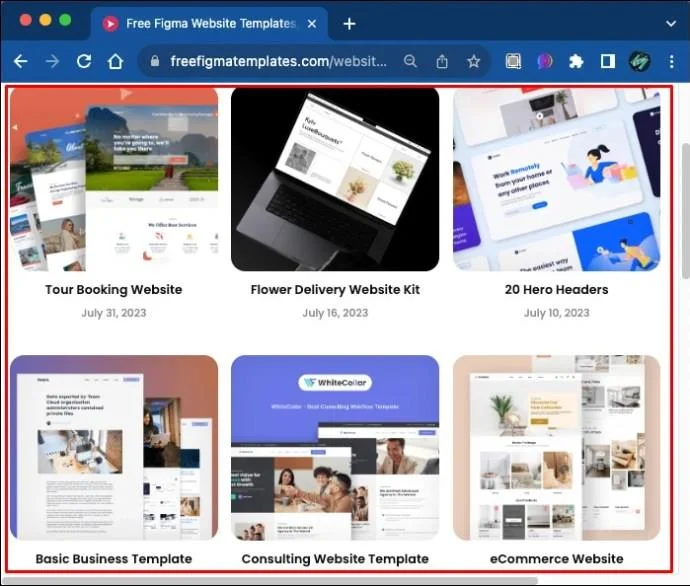
Task: Click the purple circular extension icon
Action: point(545,61)
